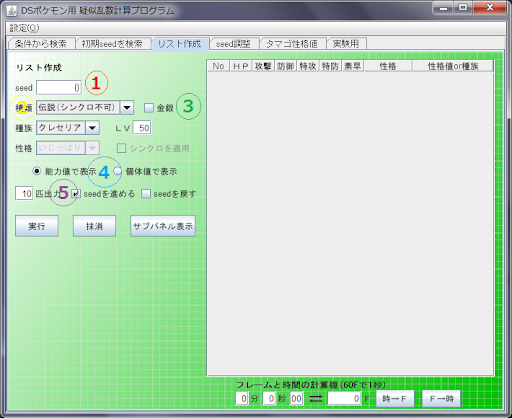Toggle the seedを進める checkbox
512x419 pixels.
(76, 194)
